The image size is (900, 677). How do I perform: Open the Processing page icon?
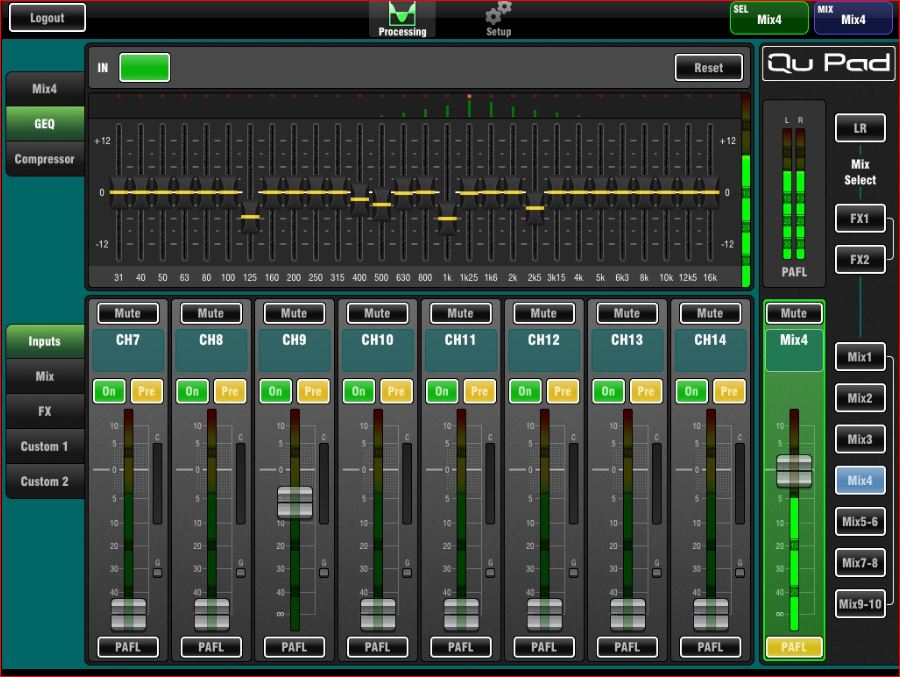pyautogui.click(x=402, y=19)
